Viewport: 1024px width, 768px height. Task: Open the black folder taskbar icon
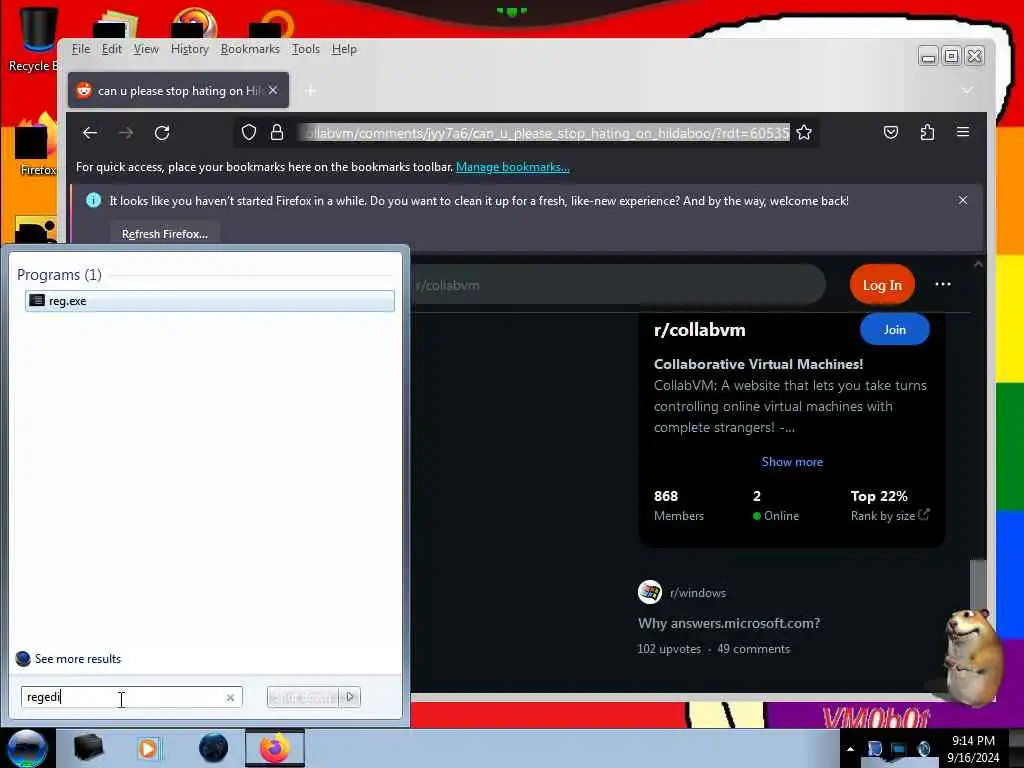(88, 748)
